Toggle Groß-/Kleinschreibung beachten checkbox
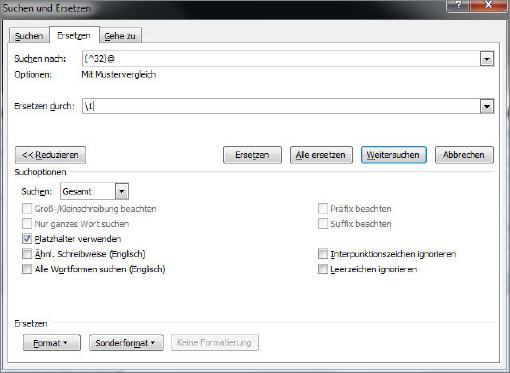 [x=27, y=209]
